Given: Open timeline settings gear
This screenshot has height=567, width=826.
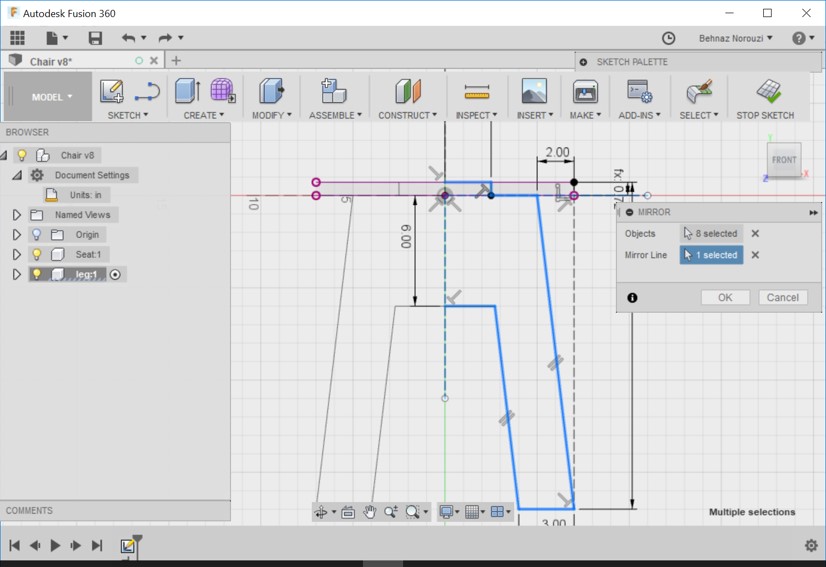Looking at the screenshot, I should pyautogui.click(x=811, y=545).
